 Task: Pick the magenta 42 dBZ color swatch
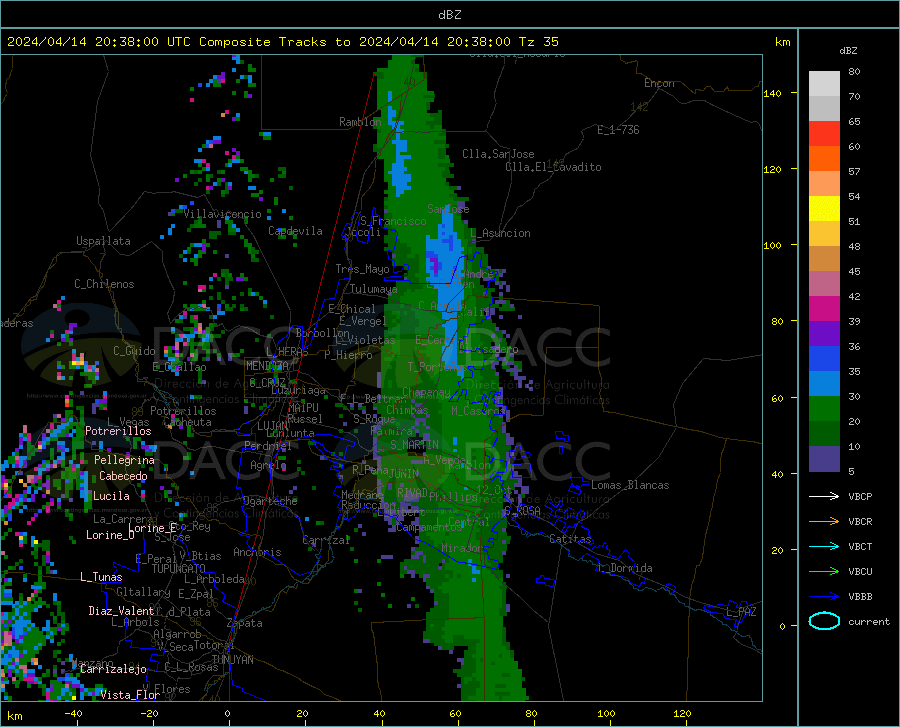(824, 309)
